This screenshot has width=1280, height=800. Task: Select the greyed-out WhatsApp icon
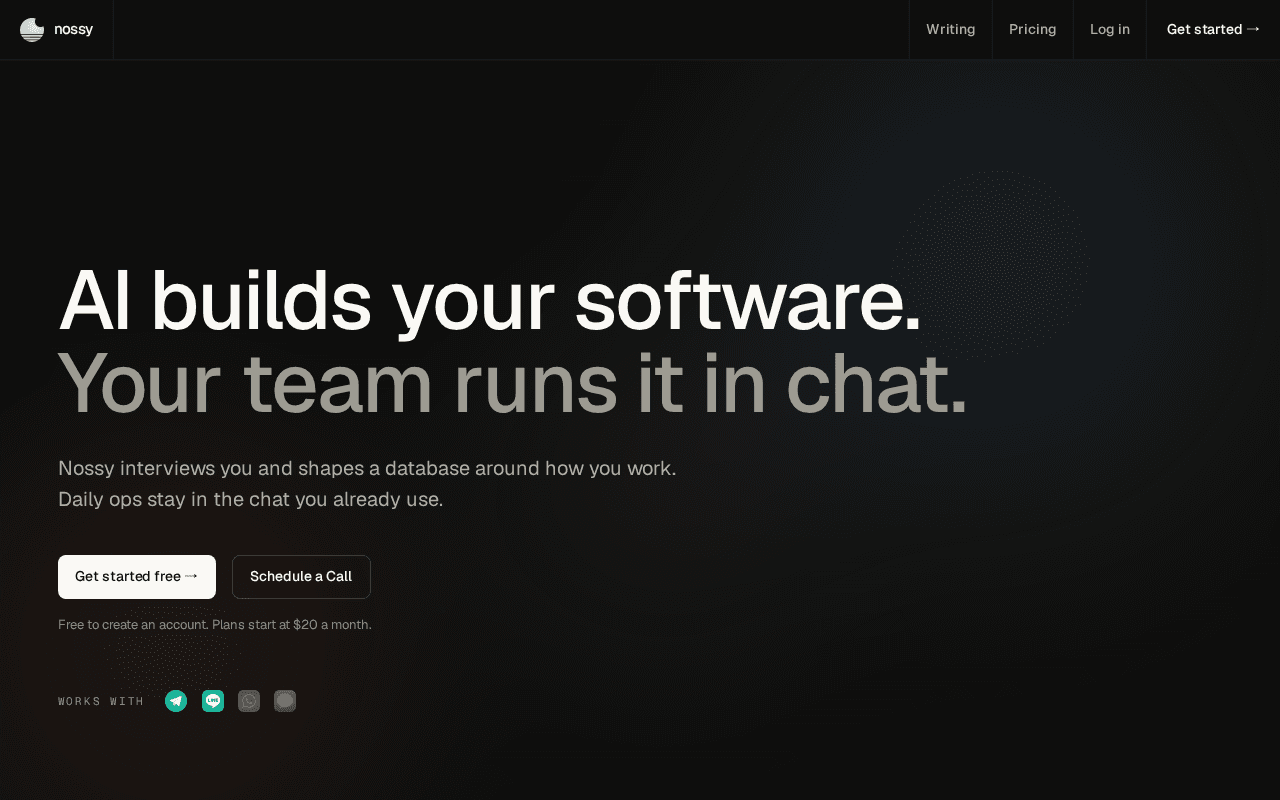(249, 701)
